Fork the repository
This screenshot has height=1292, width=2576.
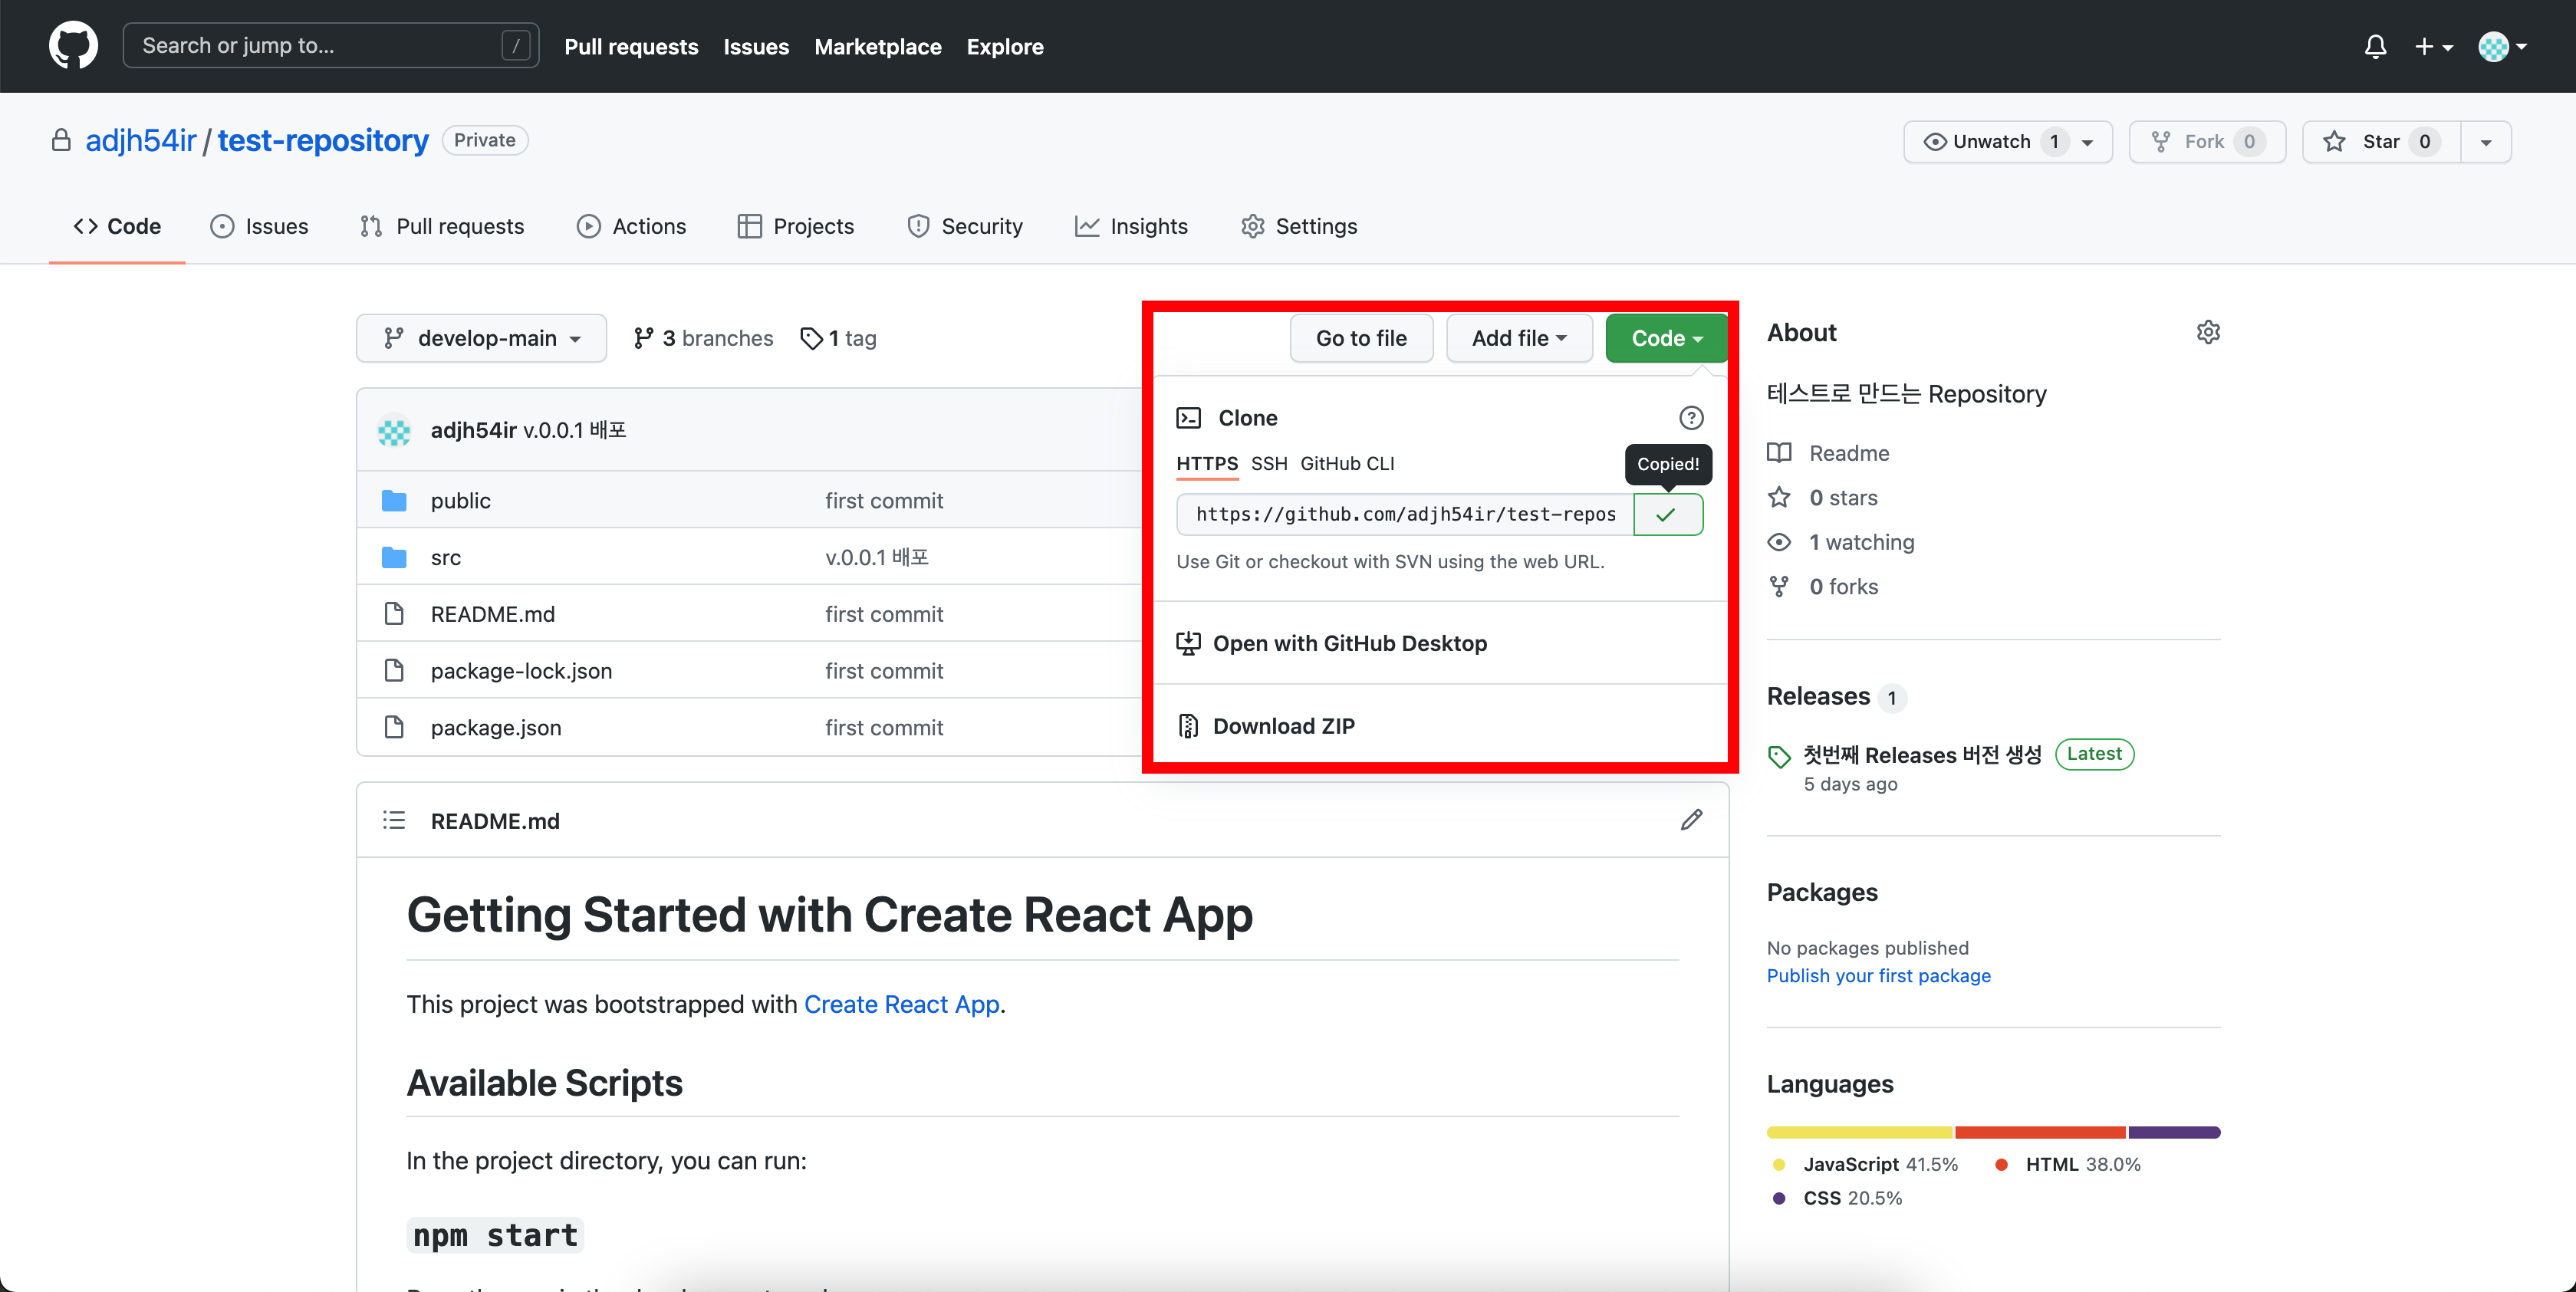coord(2207,141)
